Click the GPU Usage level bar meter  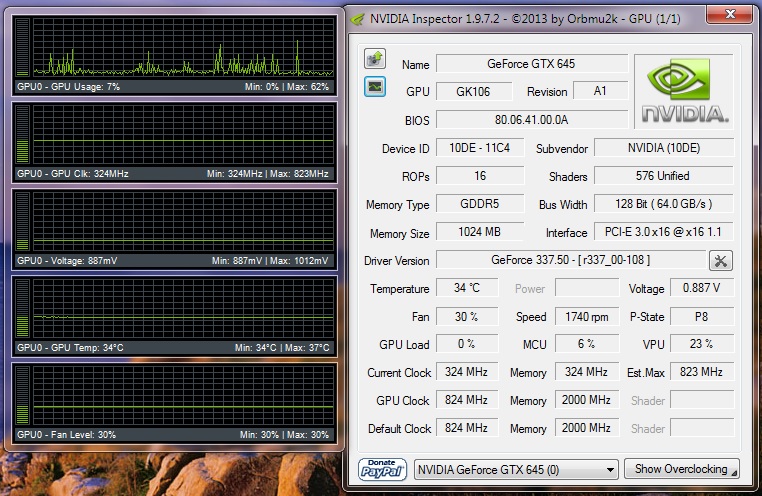tap(22, 47)
